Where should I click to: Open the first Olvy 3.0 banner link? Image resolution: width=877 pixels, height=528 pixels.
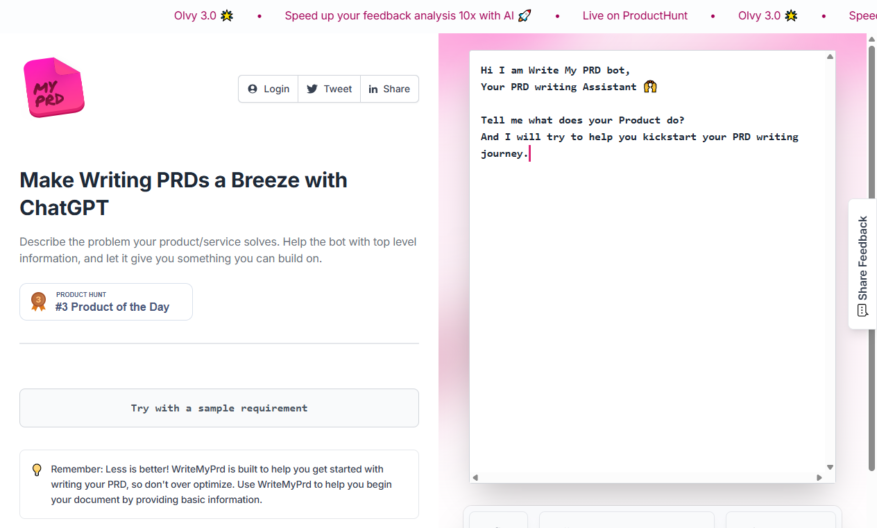coord(203,16)
